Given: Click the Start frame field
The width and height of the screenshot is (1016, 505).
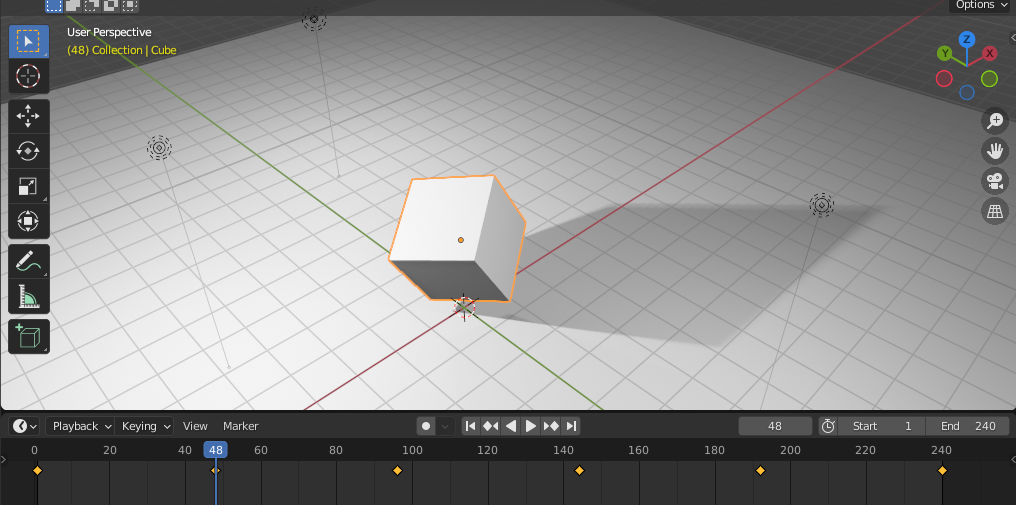Looking at the screenshot, I should (881, 426).
